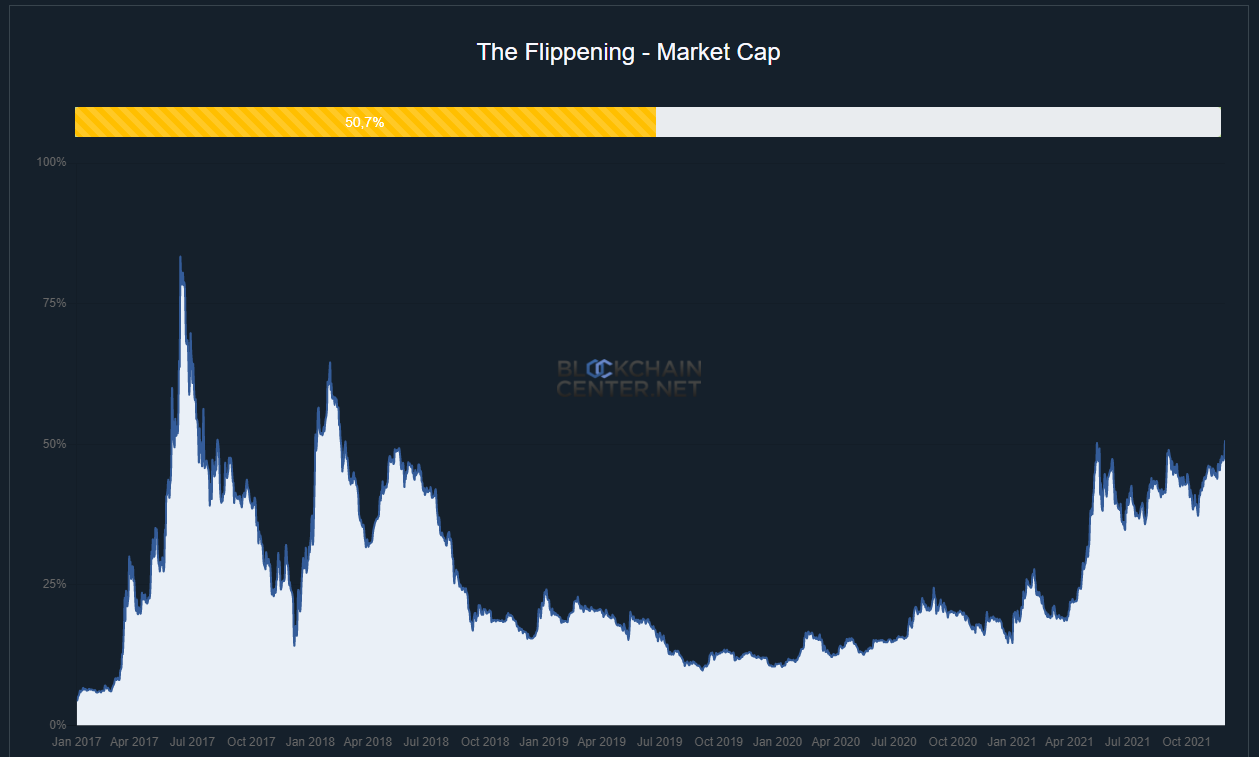The image size is (1259, 757).
Task: Click the 25% y-axis label
Action: pos(54,584)
